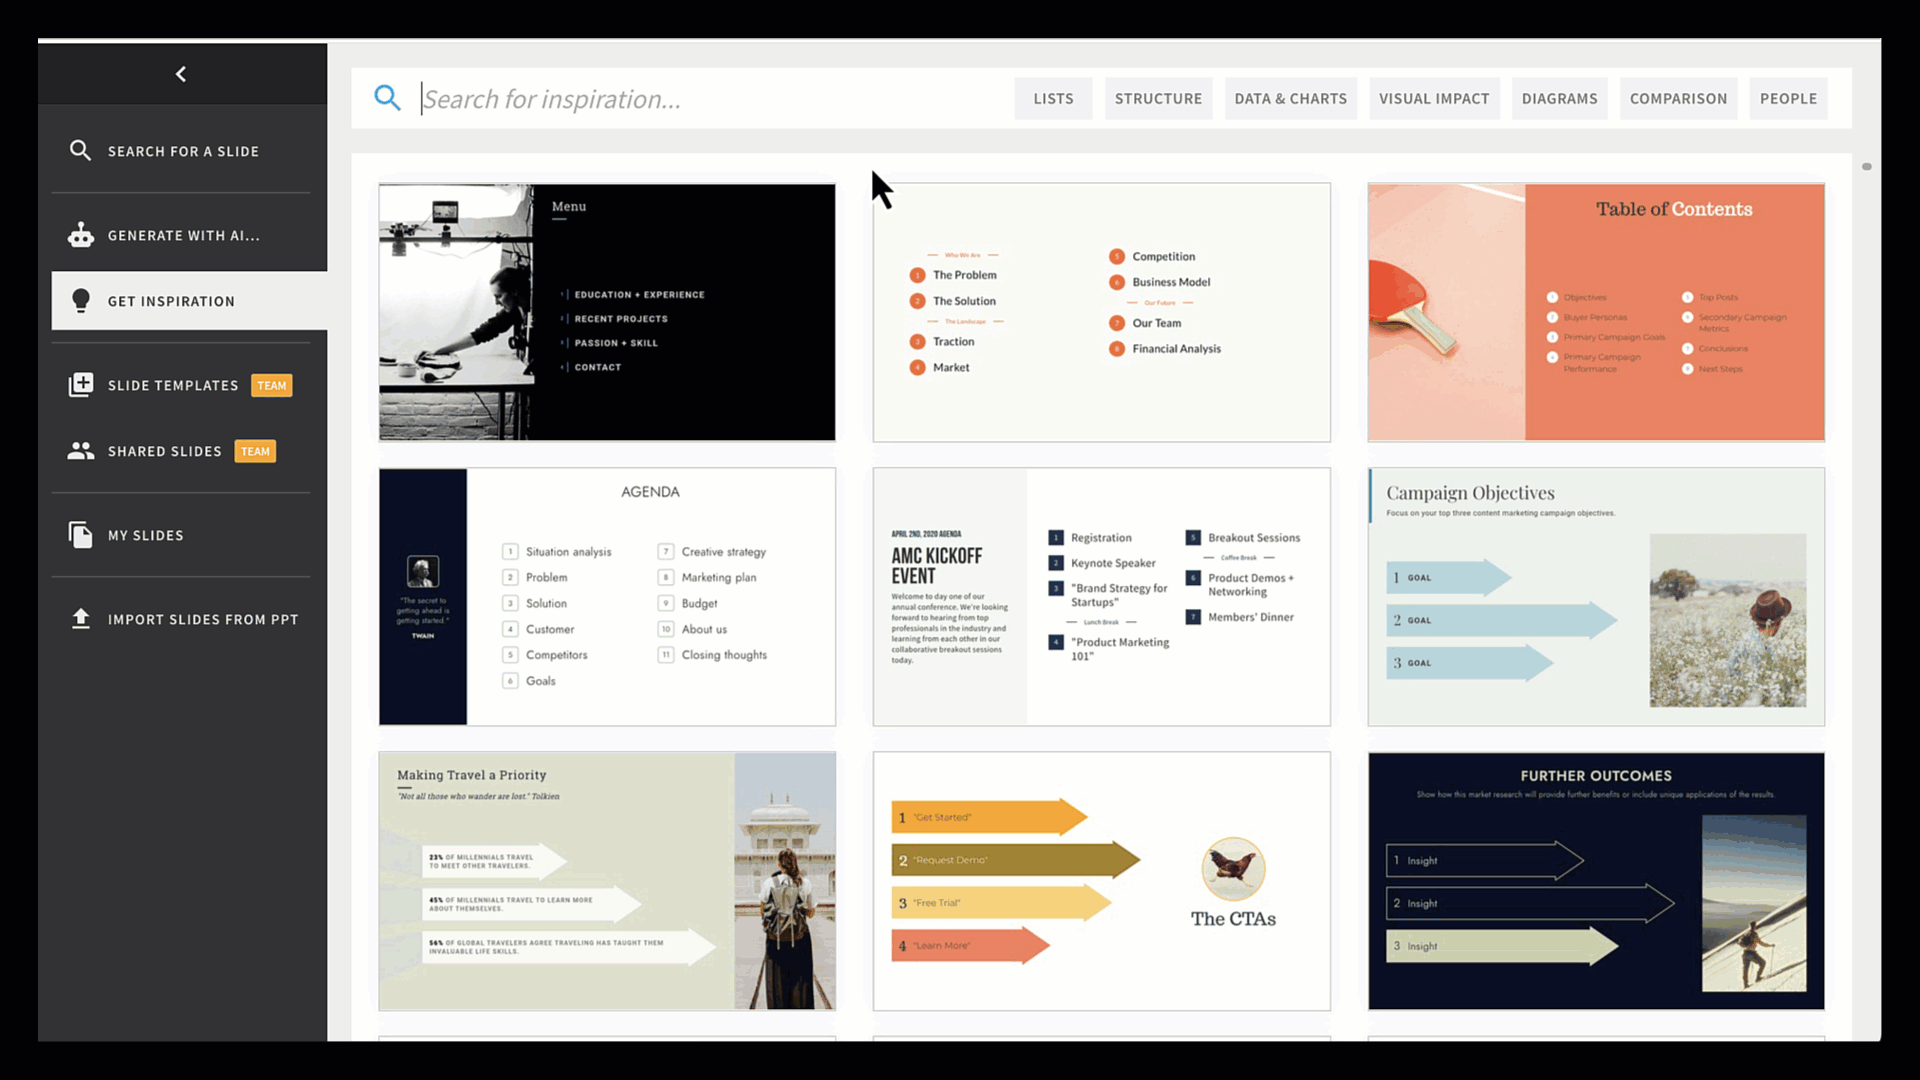Select the Search for a Slide icon
Screen dimensions: 1920x1080
pos(81,151)
